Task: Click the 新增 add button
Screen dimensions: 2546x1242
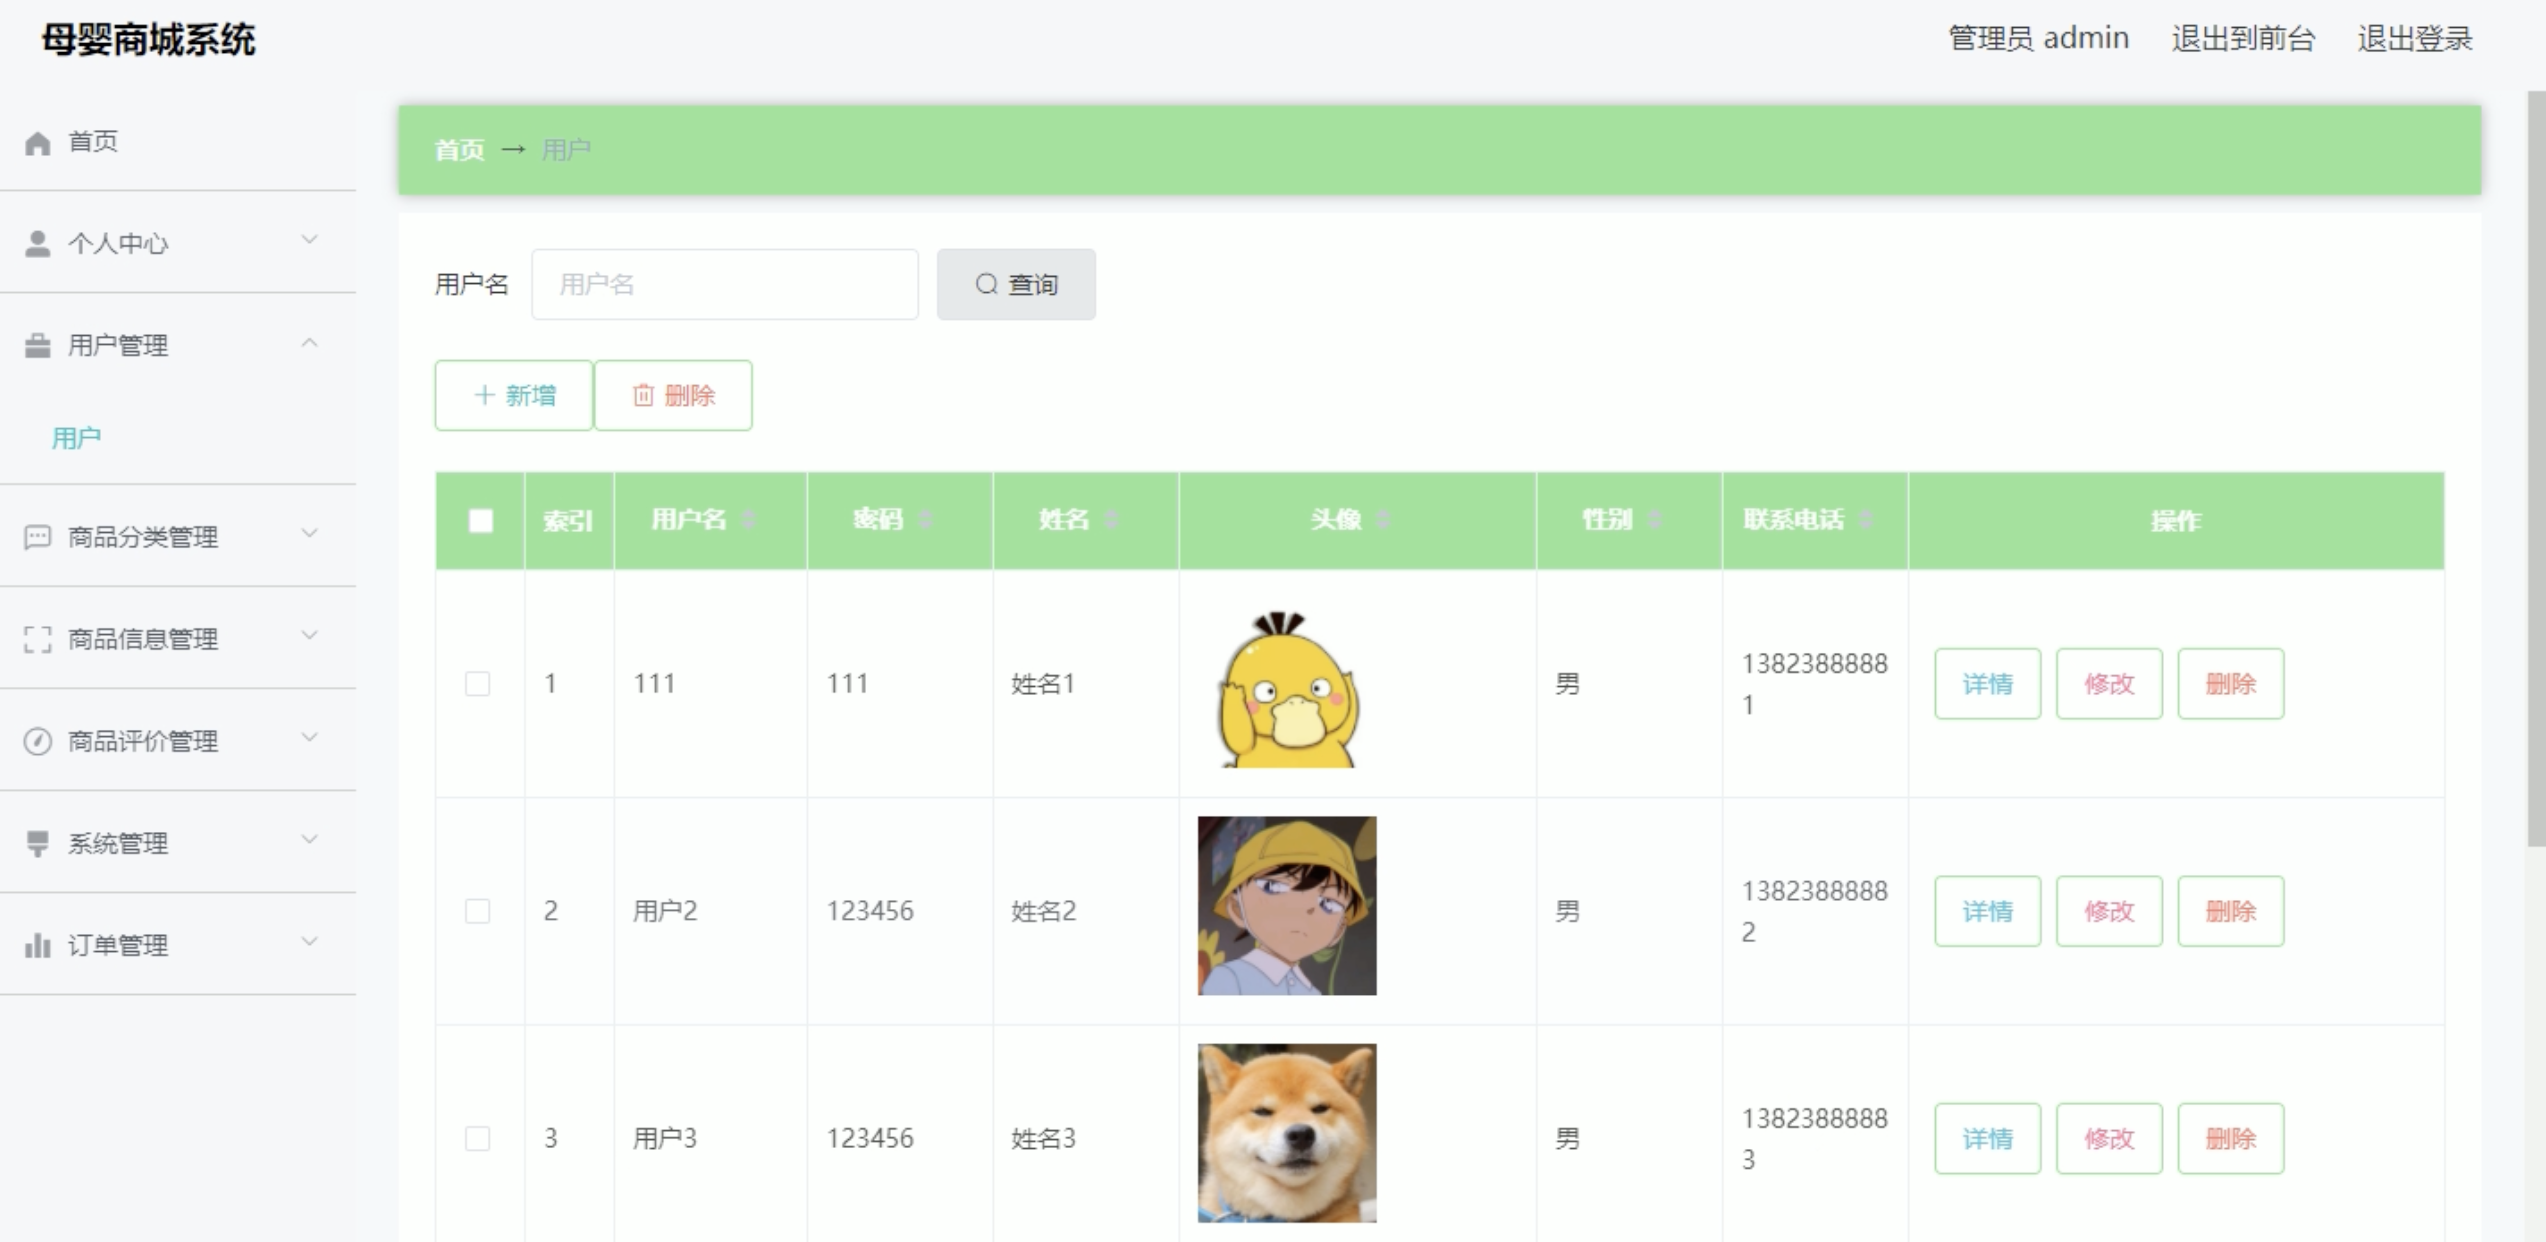Action: [514, 396]
